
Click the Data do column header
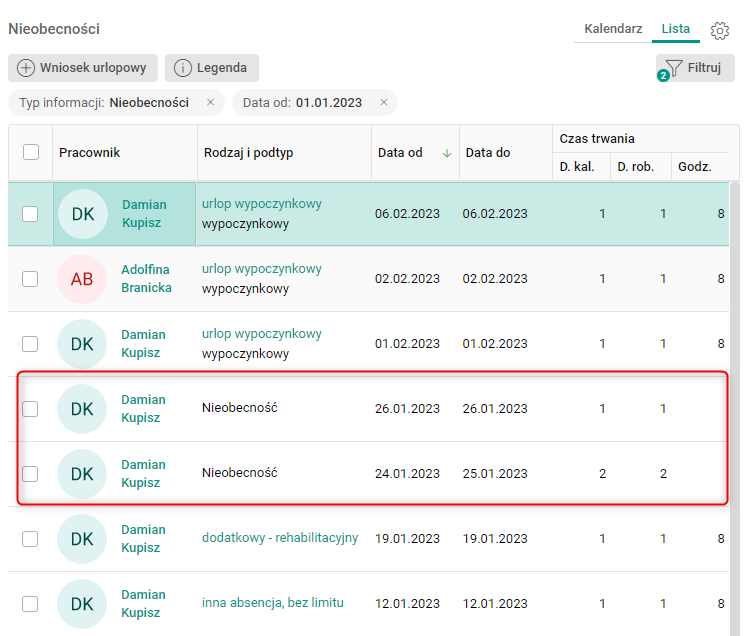coord(488,153)
